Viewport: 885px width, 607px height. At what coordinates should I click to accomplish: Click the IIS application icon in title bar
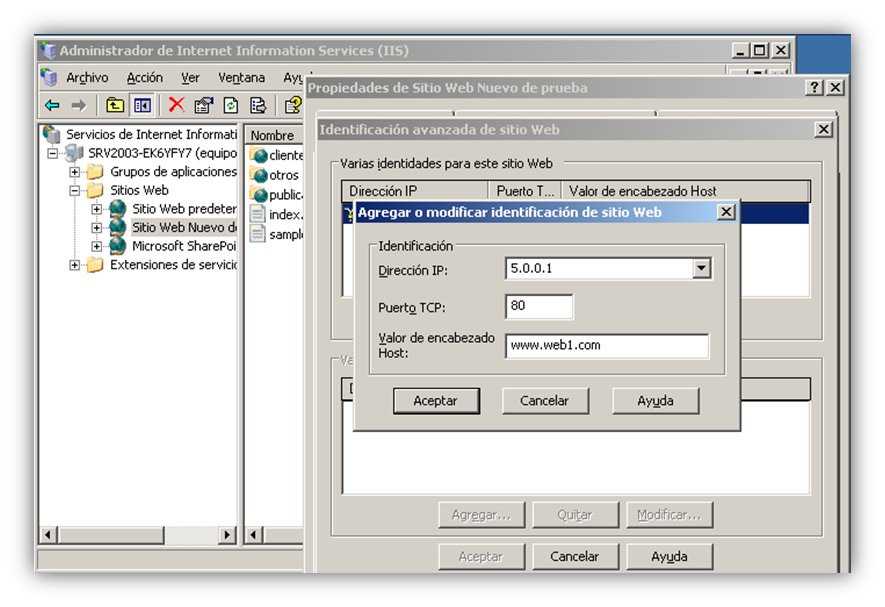(49, 50)
